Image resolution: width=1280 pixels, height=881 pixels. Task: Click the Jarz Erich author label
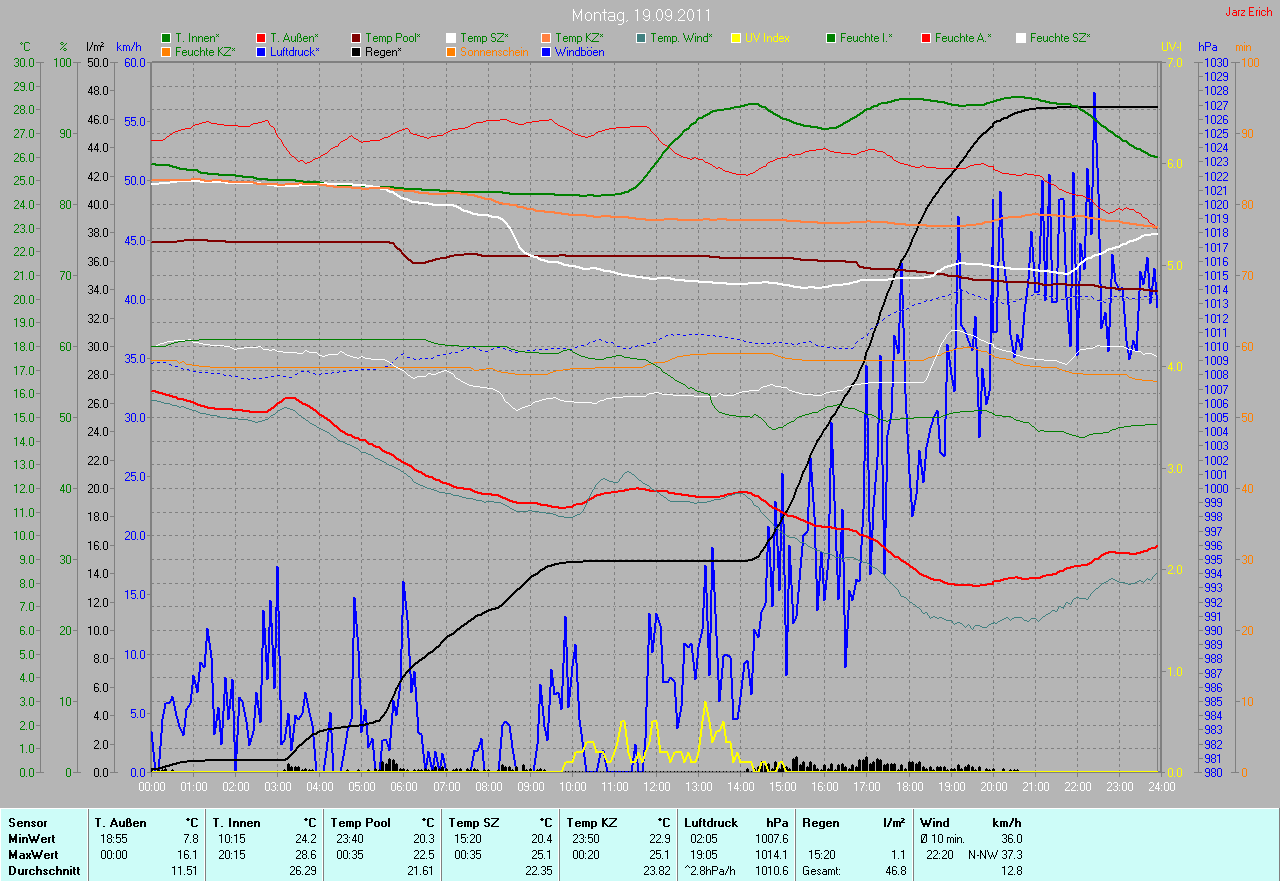pyautogui.click(x=1249, y=12)
